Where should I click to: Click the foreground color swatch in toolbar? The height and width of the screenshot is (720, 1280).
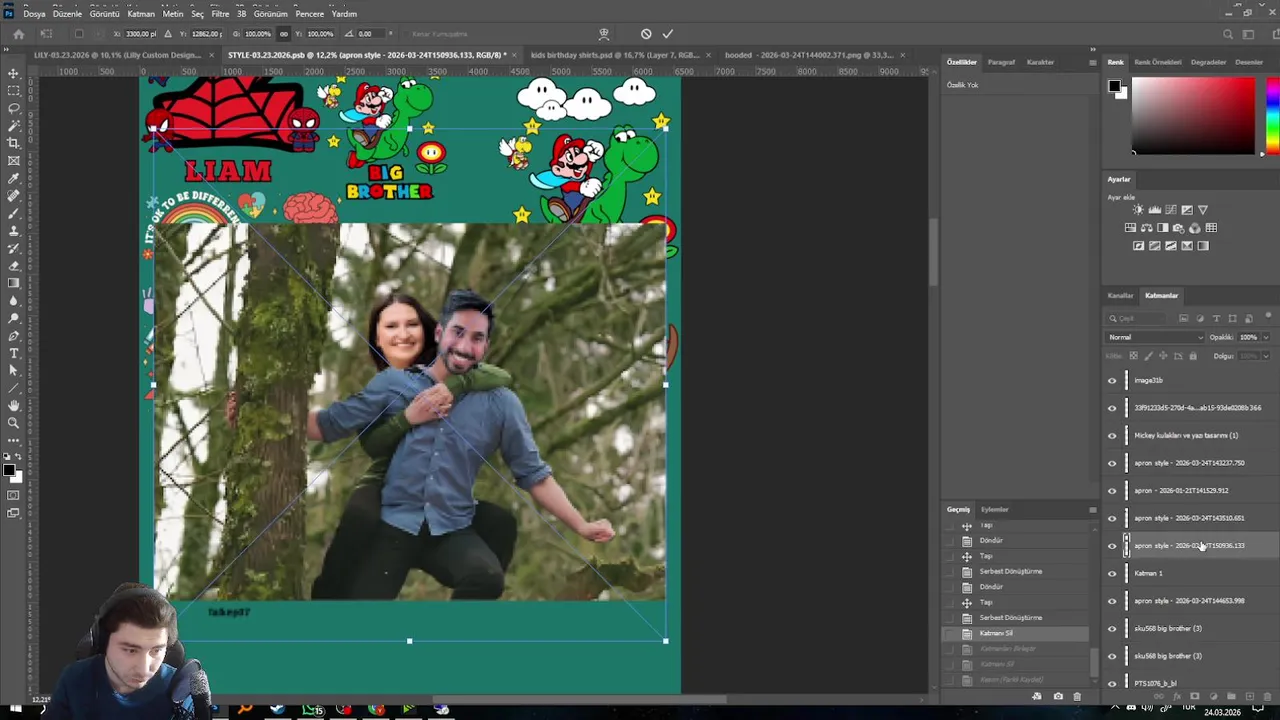[9, 469]
